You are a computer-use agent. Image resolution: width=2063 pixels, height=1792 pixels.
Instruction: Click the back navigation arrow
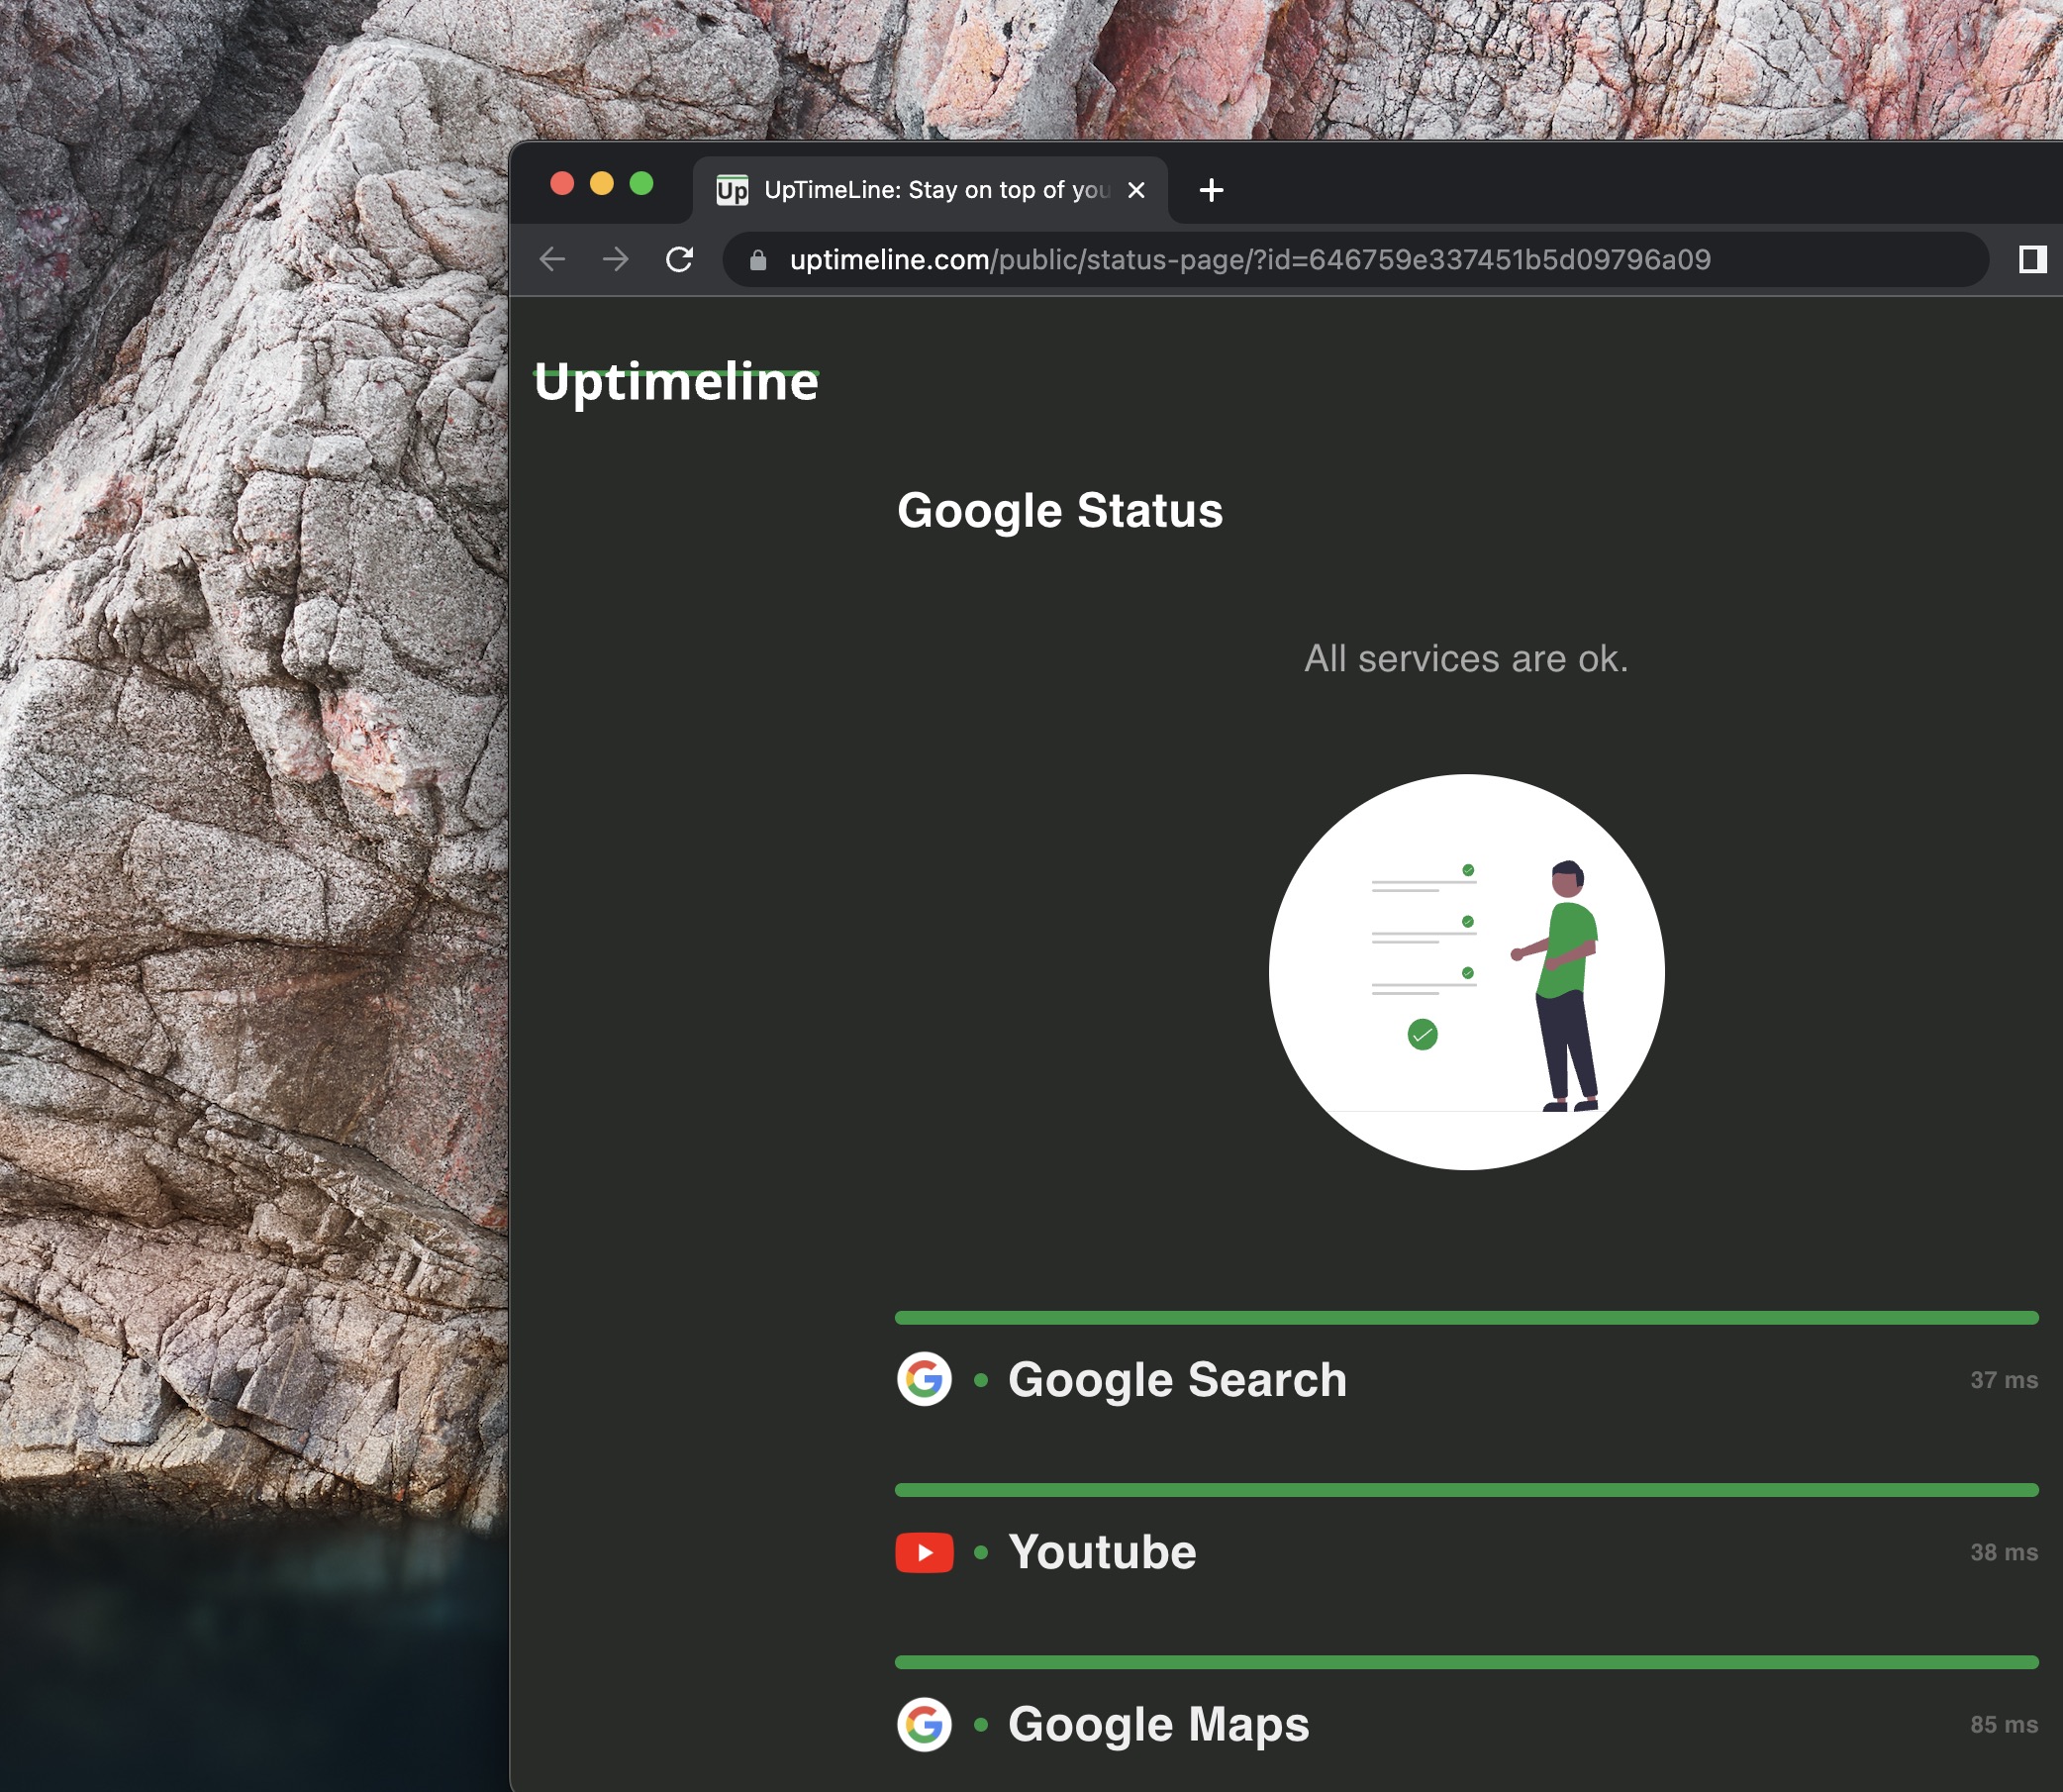(553, 259)
